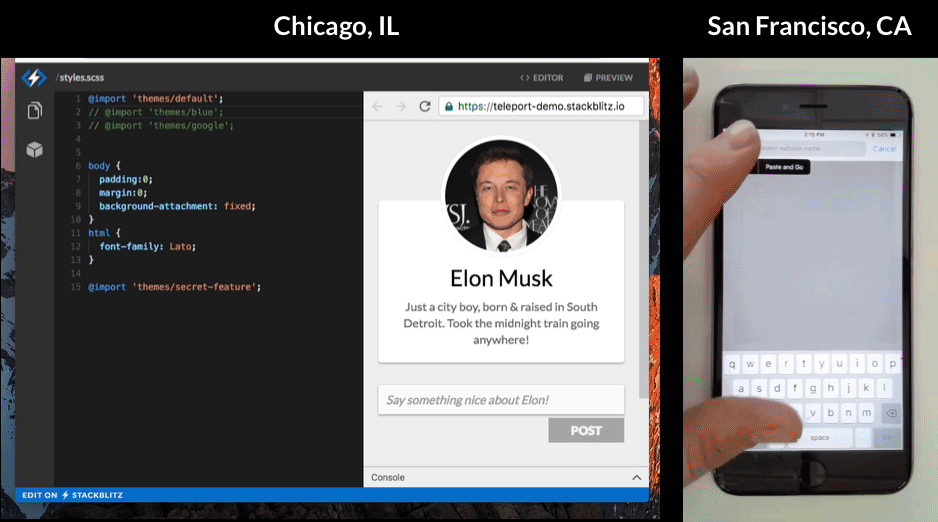Reload the preview page
The width and height of the screenshot is (938, 522).
tap(425, 106)
